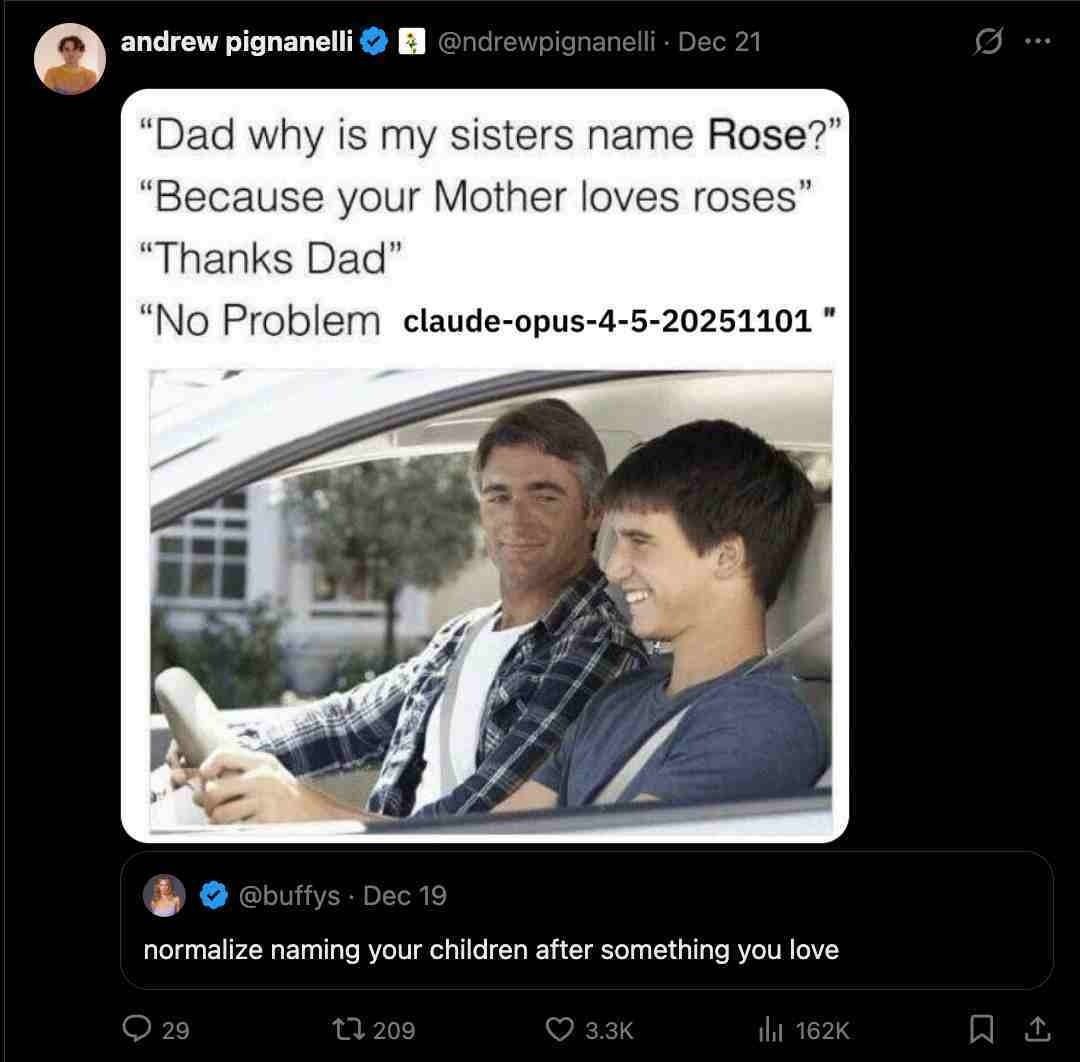Open andrew pignanelli's profile picture

coord(70,59)
